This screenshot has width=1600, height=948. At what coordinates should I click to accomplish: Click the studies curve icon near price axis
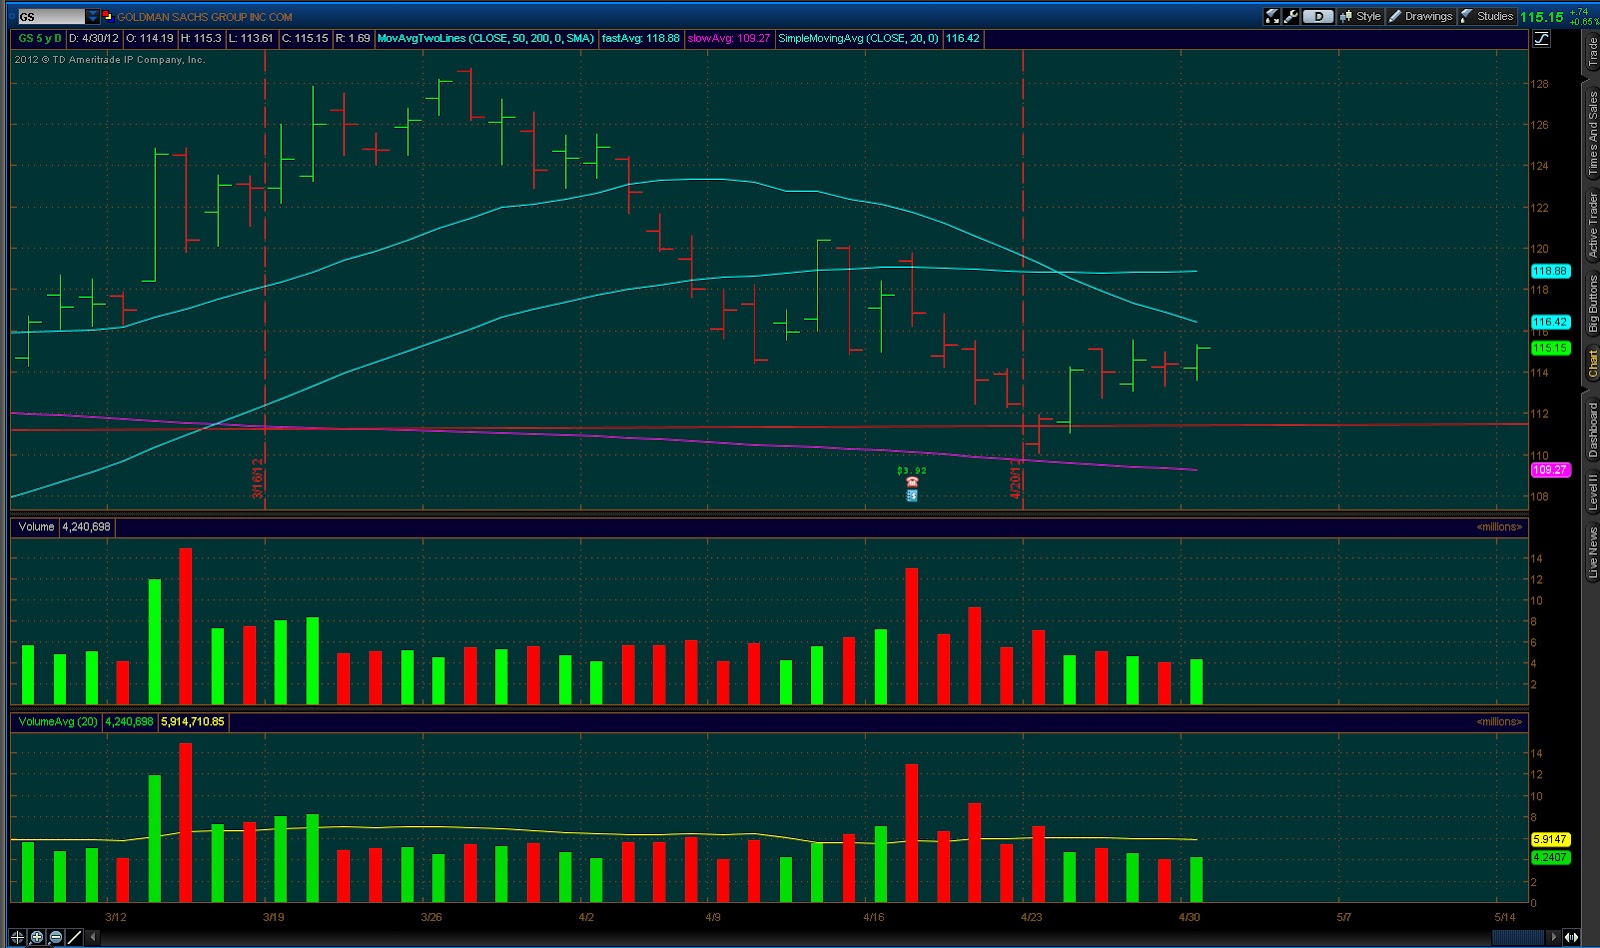[x=1541, y=39]
